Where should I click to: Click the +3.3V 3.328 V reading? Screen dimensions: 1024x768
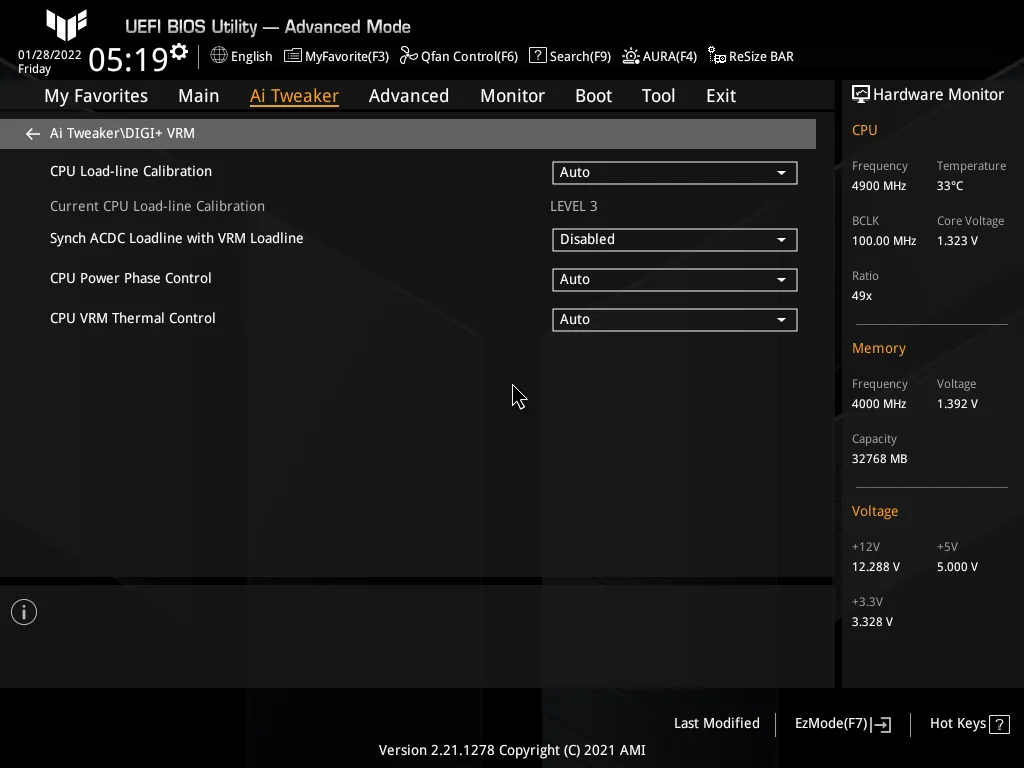click(x=872, y=622)
